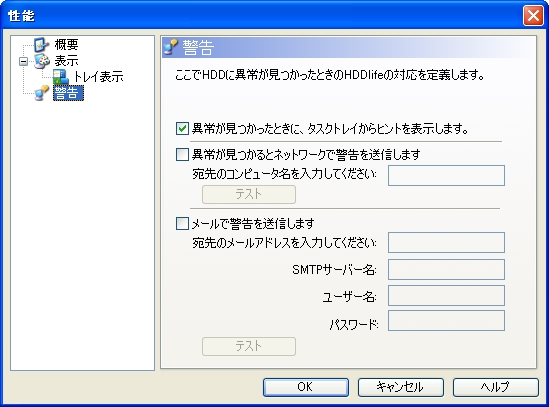Viewport: 549px width, 407px height.
Task: Select the 警告 tree item
Action: [x=68, y=93]
